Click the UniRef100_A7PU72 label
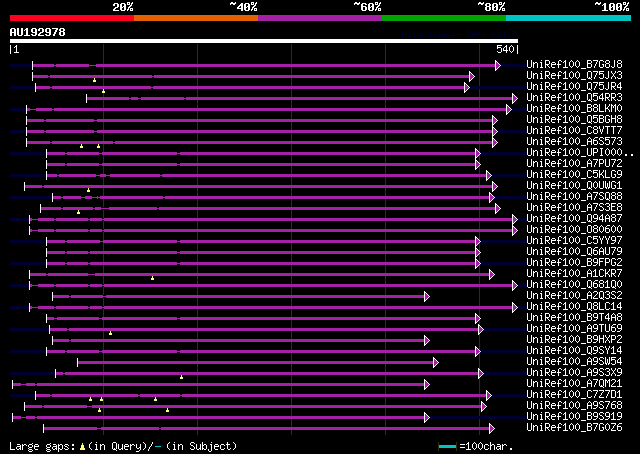 pos(574,163)
